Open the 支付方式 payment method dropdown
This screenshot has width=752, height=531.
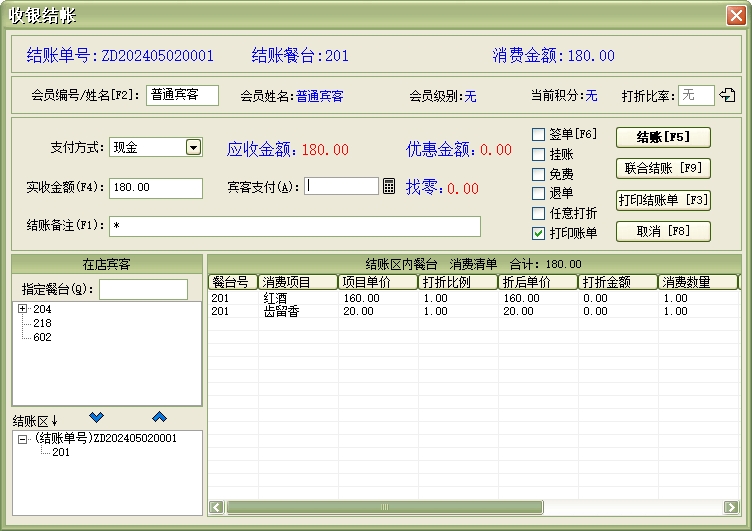click(x=193, y=147)
